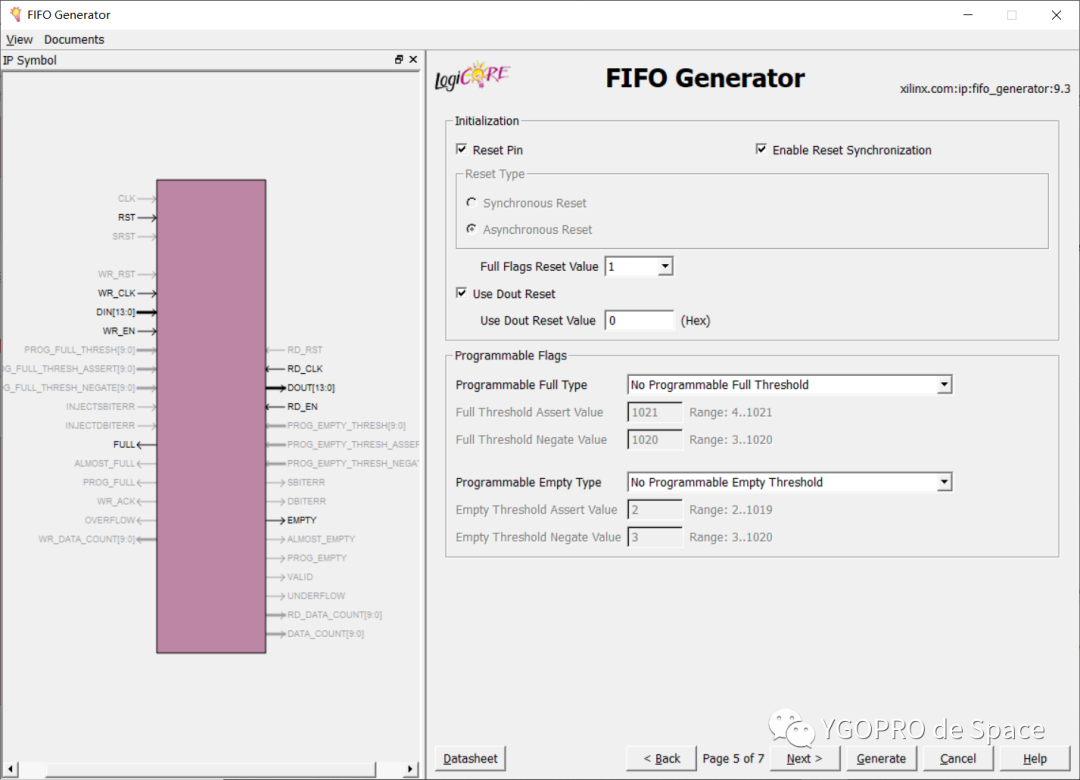Open the Documents menu
The image size is (1080, 780).
74,39
